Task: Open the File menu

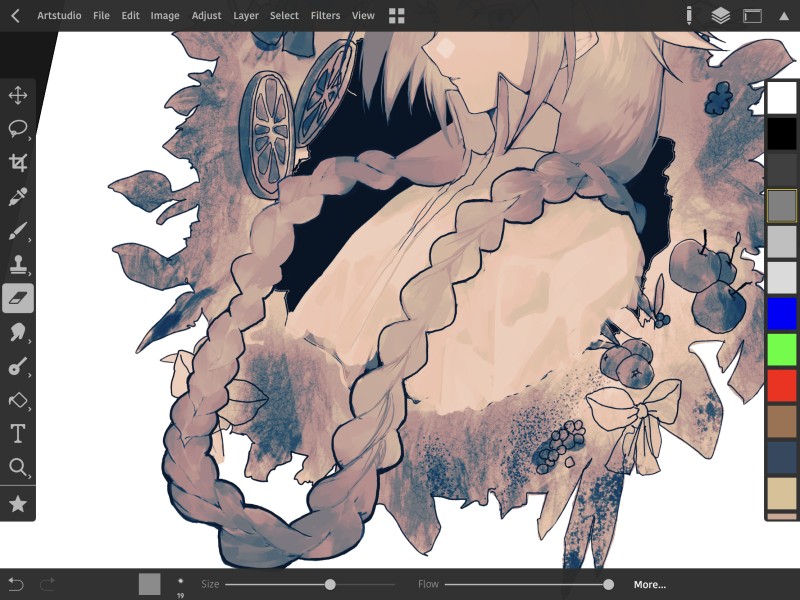Action: click(101, 16)
